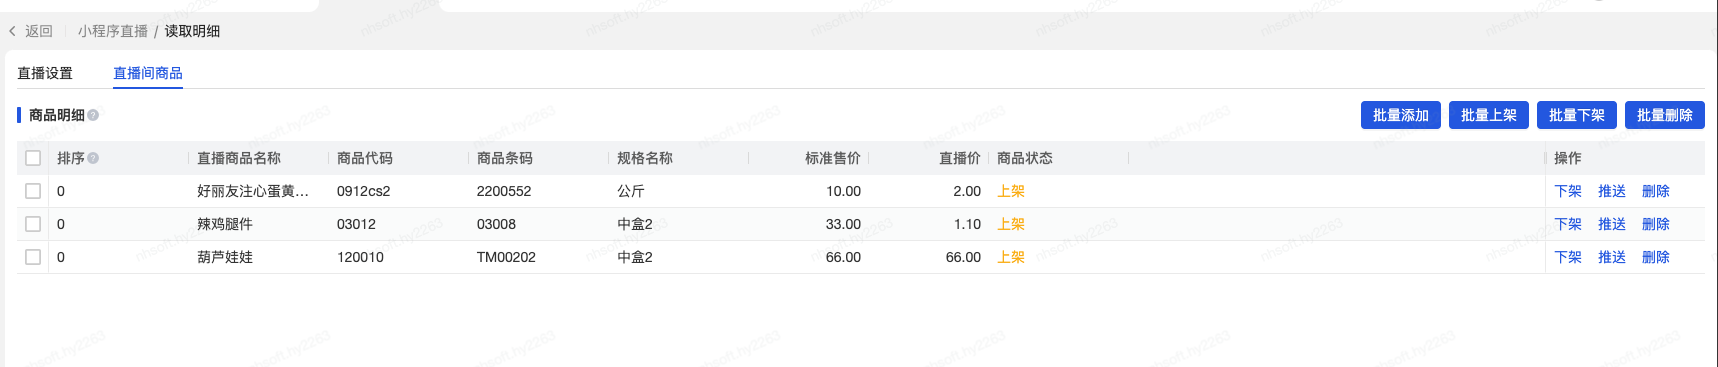Click the help icon beside 排序 column header
Screen dimensions: 1718x367
click(93, 158)
